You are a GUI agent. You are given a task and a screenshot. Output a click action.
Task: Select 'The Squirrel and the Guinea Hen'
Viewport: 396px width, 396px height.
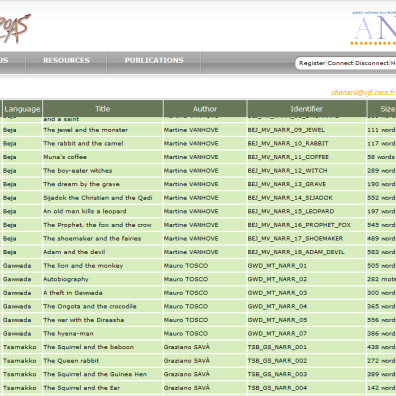(95, 374)
